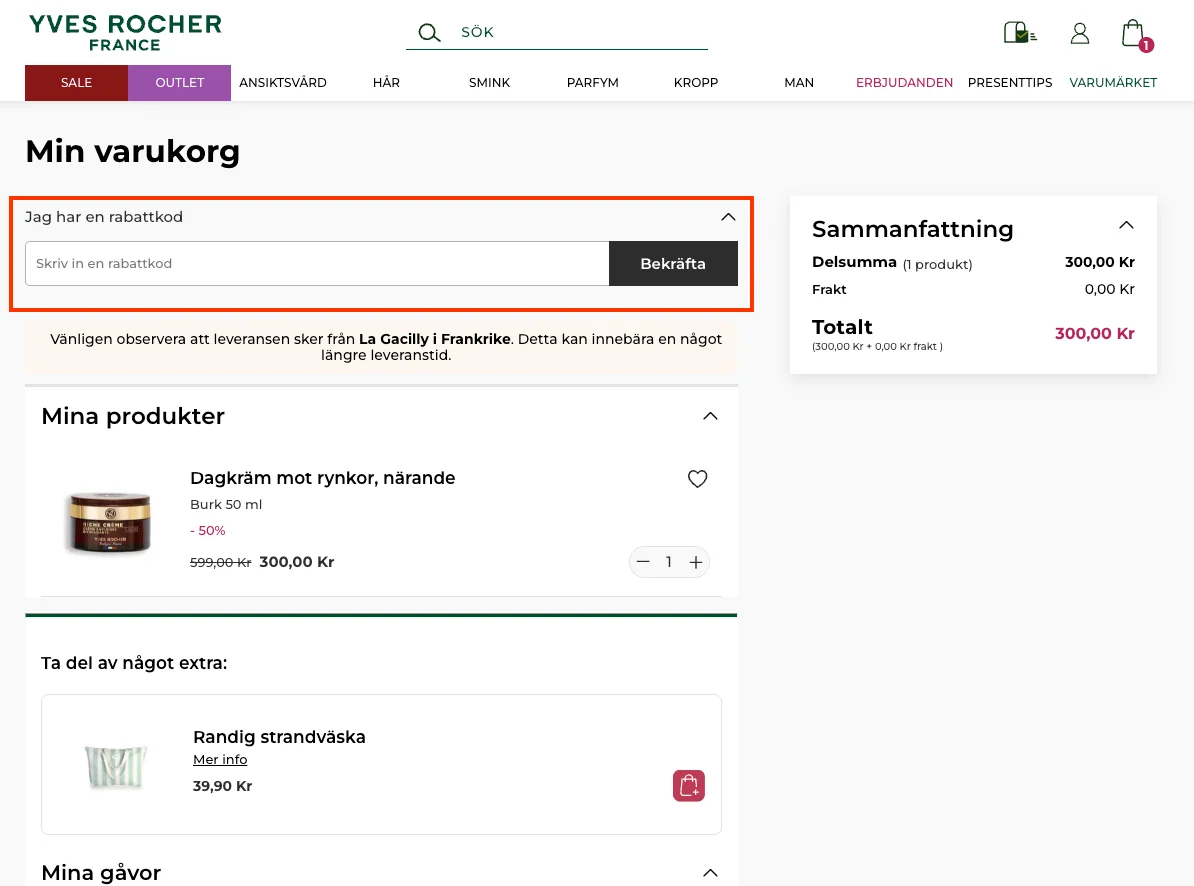Open the OUTLET menu tab

coord(180,82)
